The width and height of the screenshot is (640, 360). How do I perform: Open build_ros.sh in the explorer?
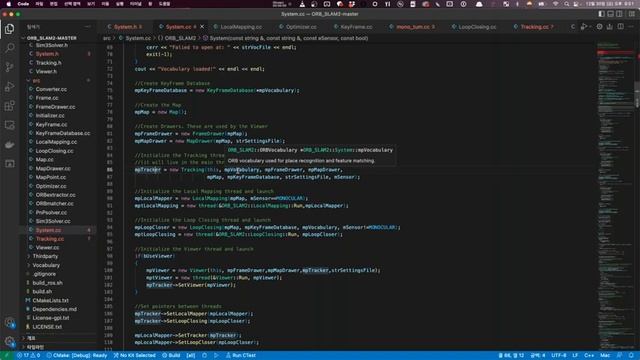[x=47, y=283]
